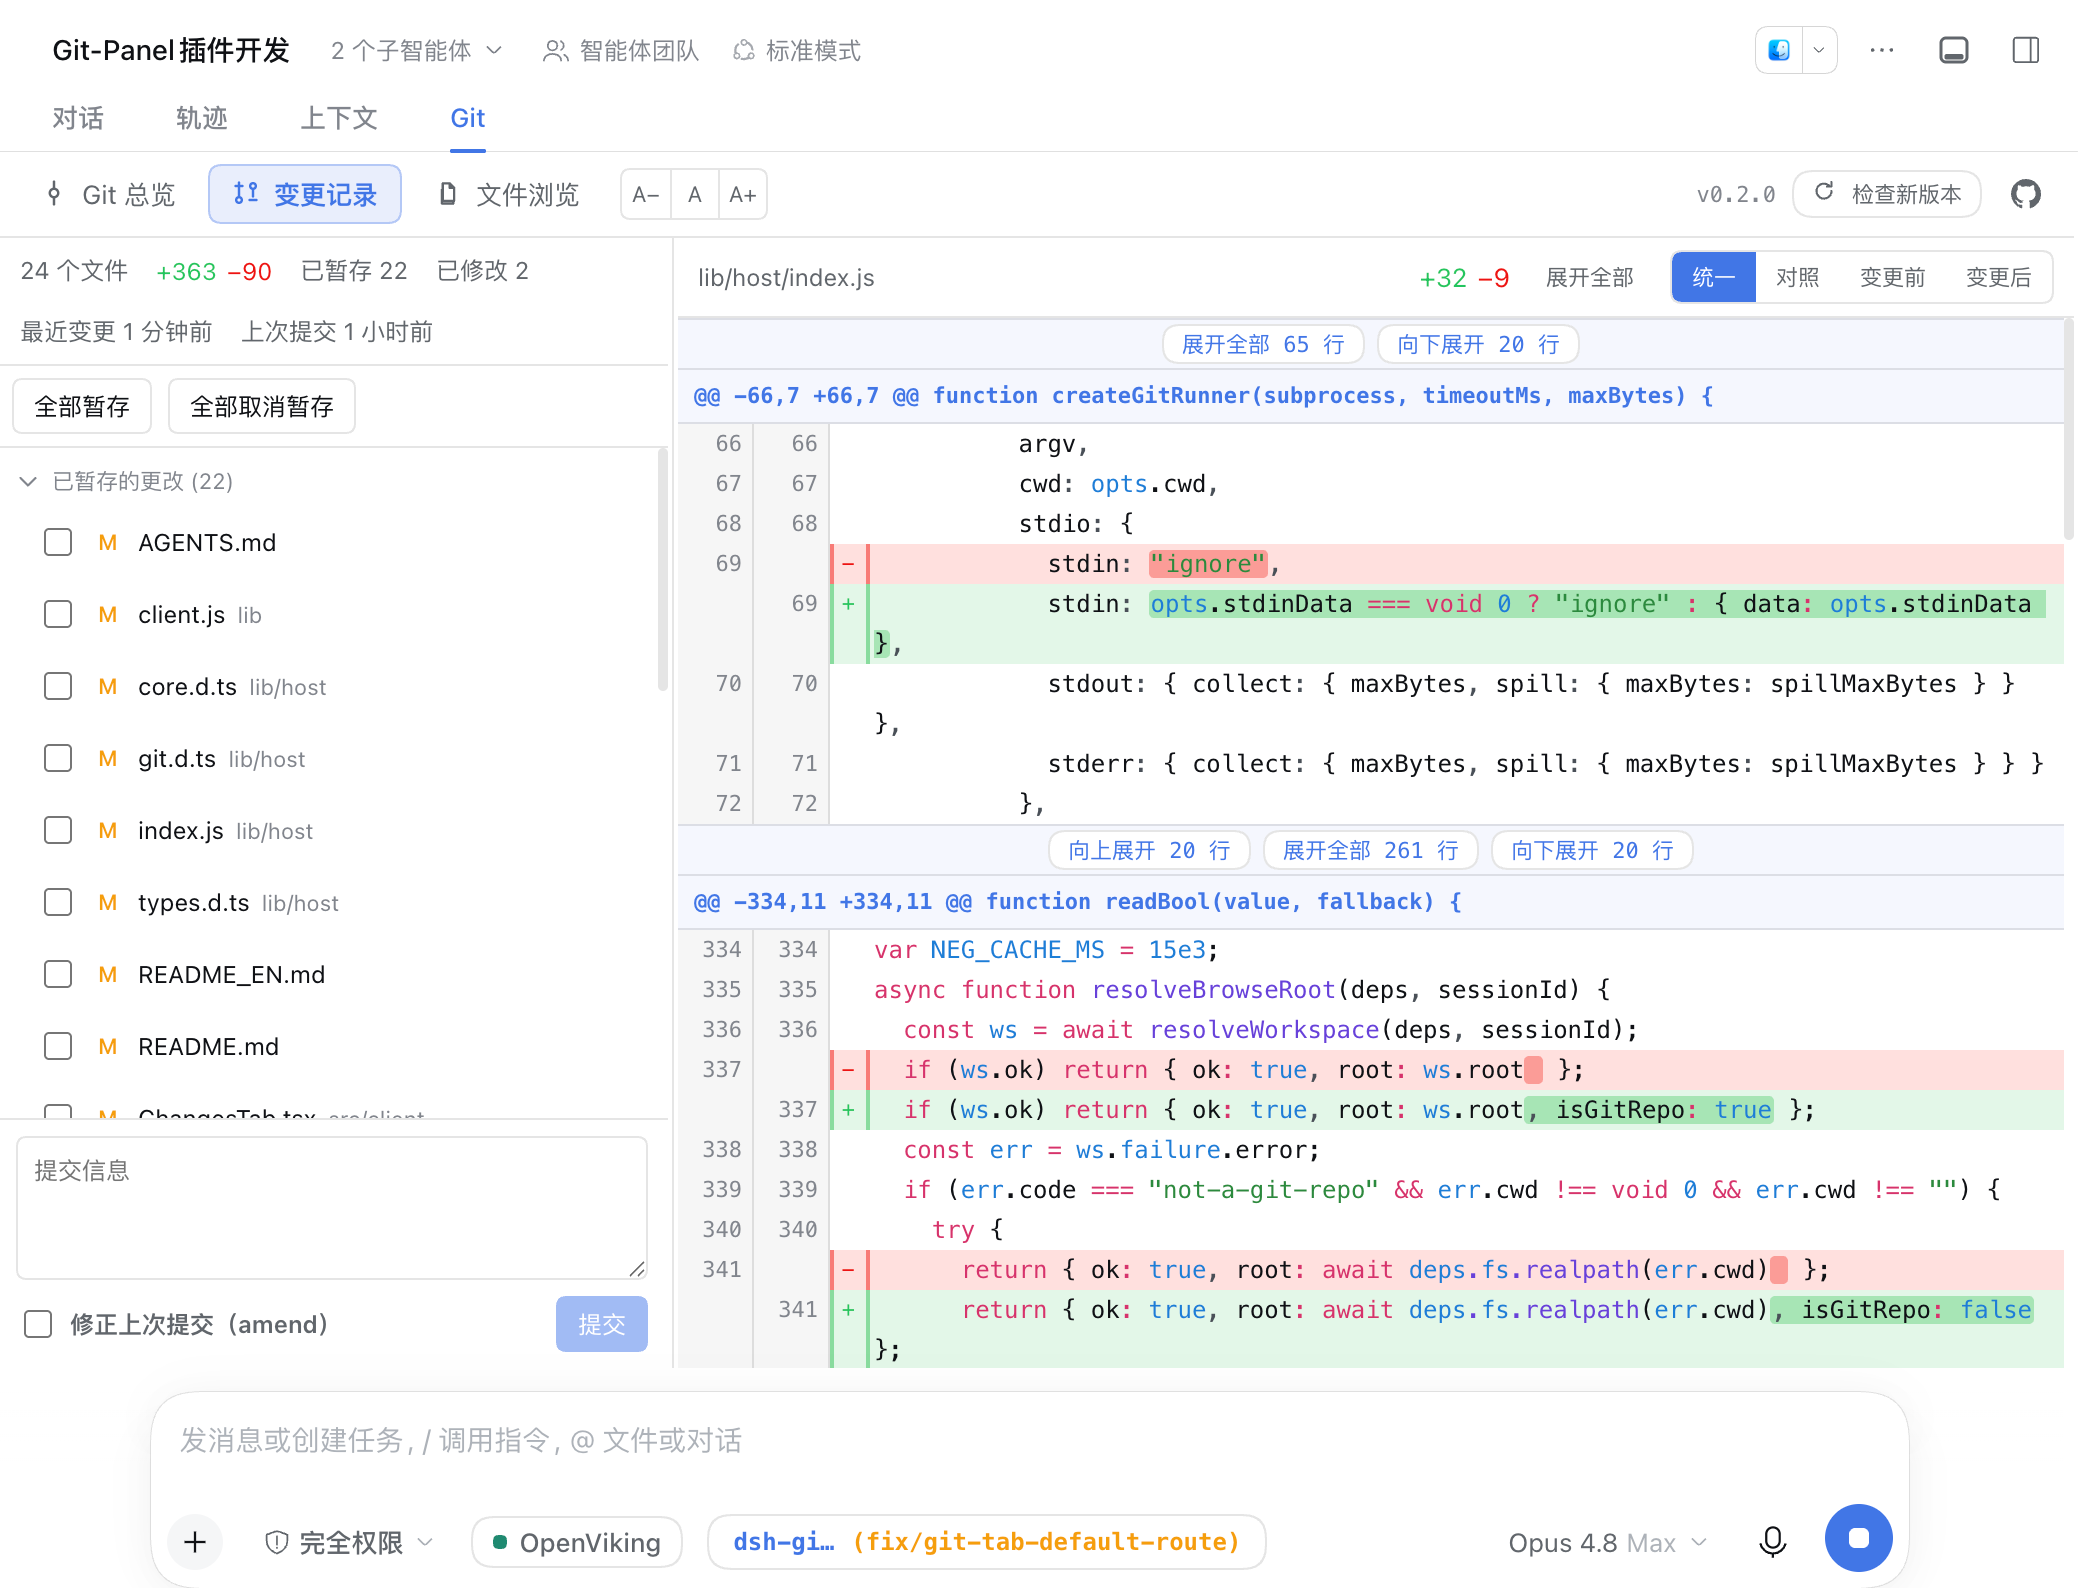Switch to the Conversation (对话) tab
Image resolution: width=2078 pixels, height=1588 pixels.
coord(78,118)
